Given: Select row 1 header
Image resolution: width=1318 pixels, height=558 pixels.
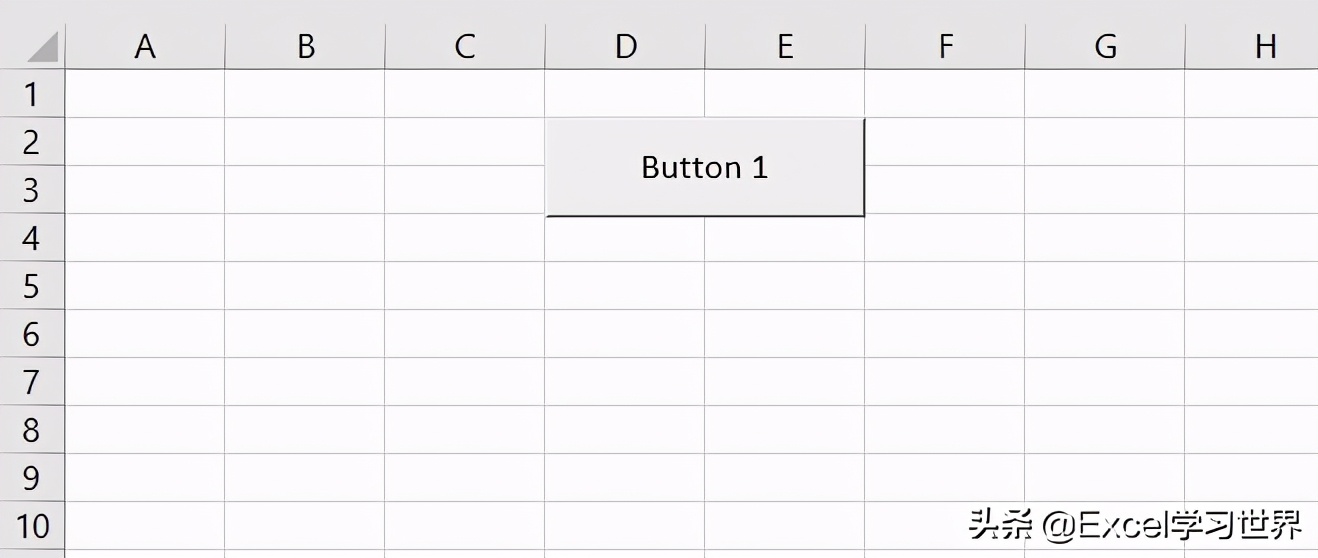Looking at the screenshot, I should pos(32,94).
